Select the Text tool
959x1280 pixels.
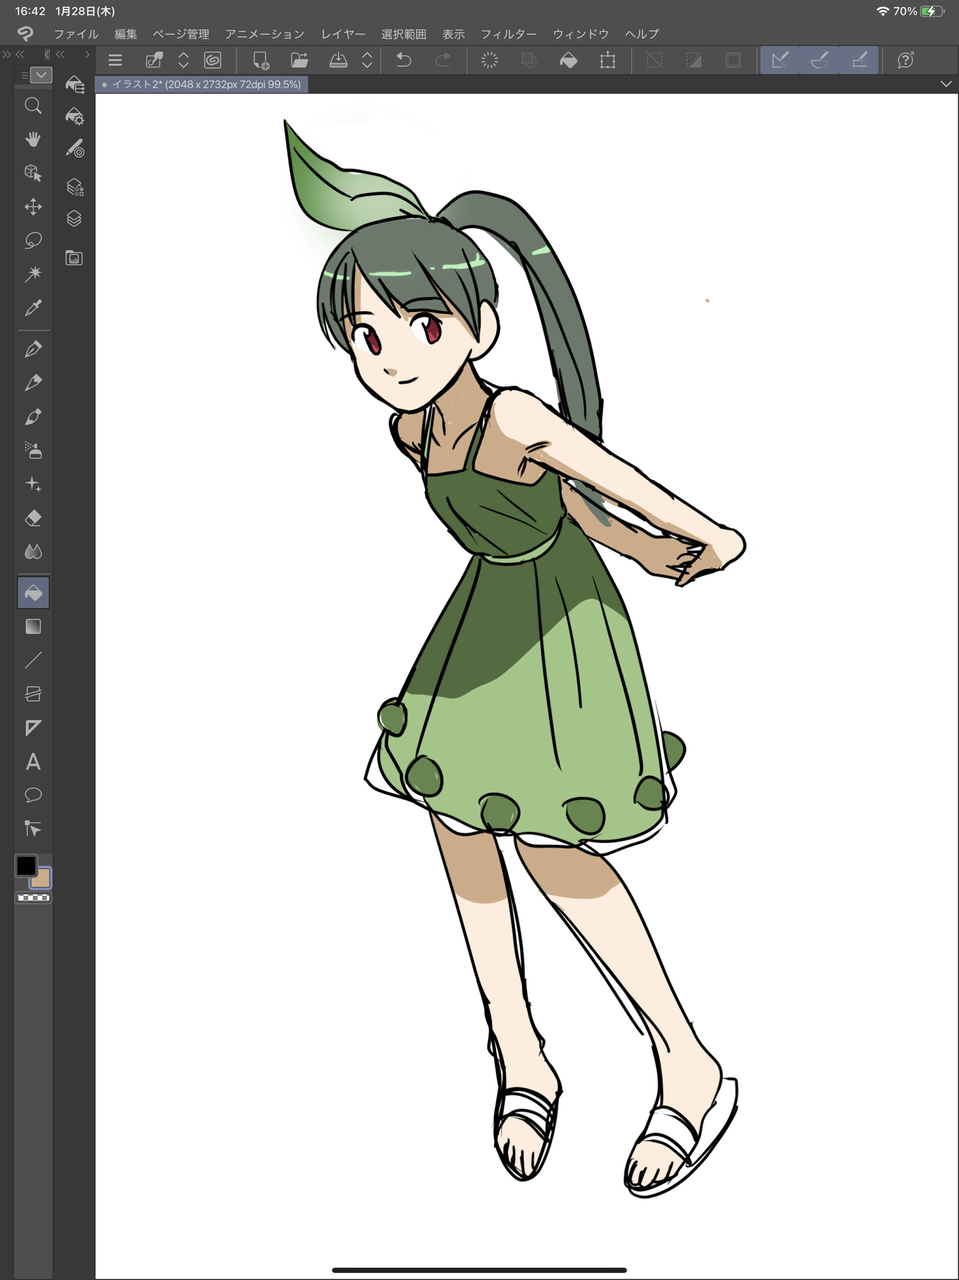33,762
